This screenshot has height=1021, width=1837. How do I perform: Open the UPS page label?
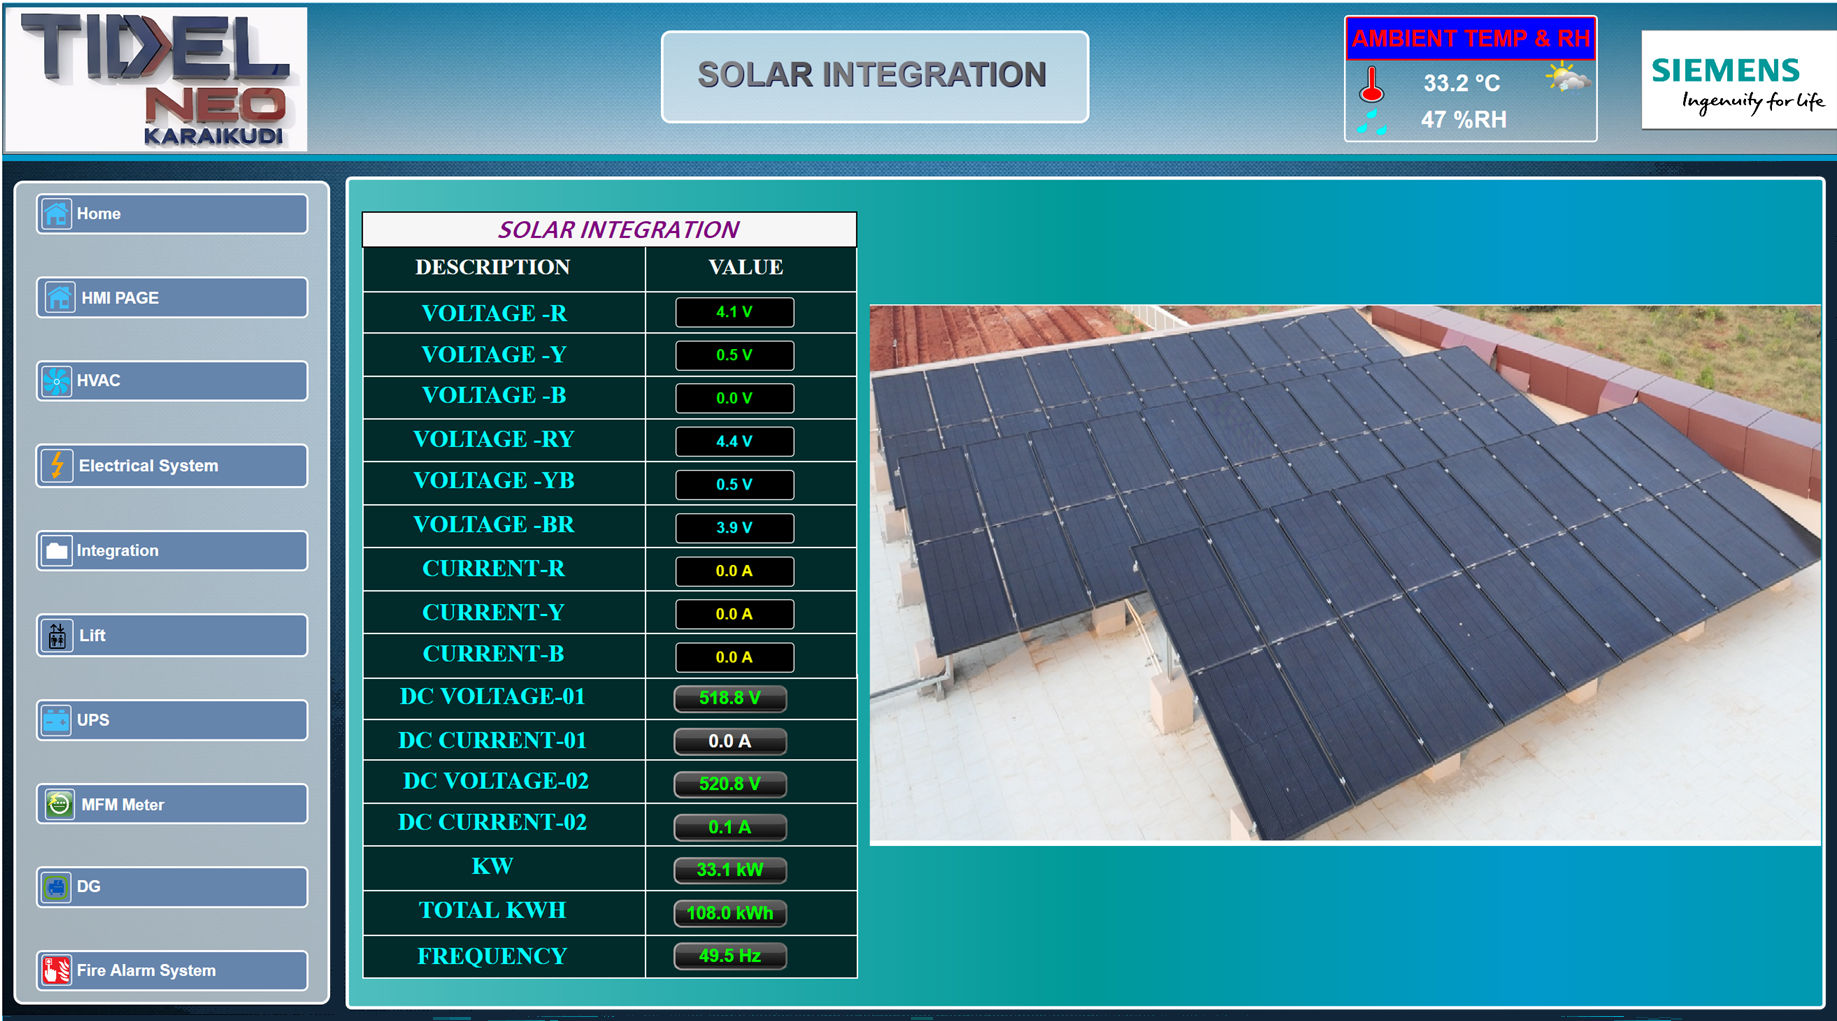(x=93, y=720)
